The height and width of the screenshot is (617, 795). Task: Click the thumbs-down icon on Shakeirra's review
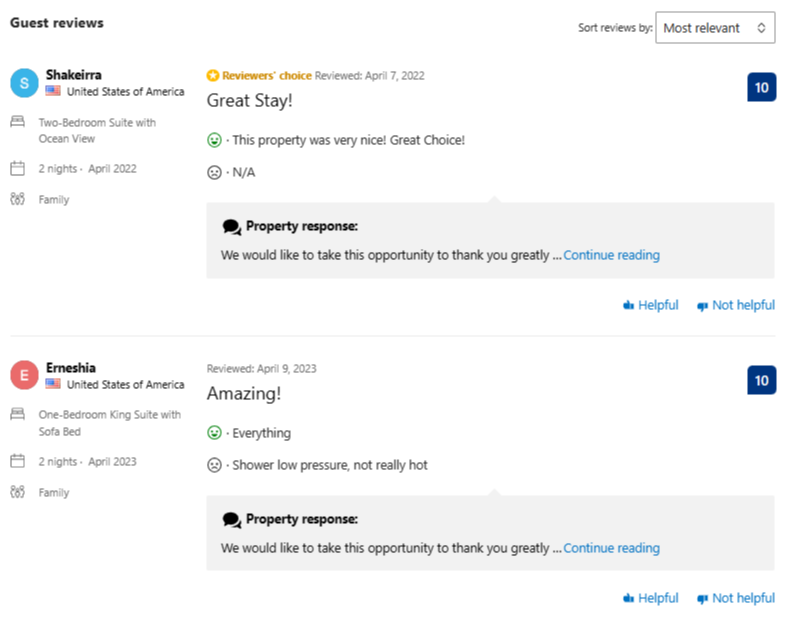(x=702, y=306)
